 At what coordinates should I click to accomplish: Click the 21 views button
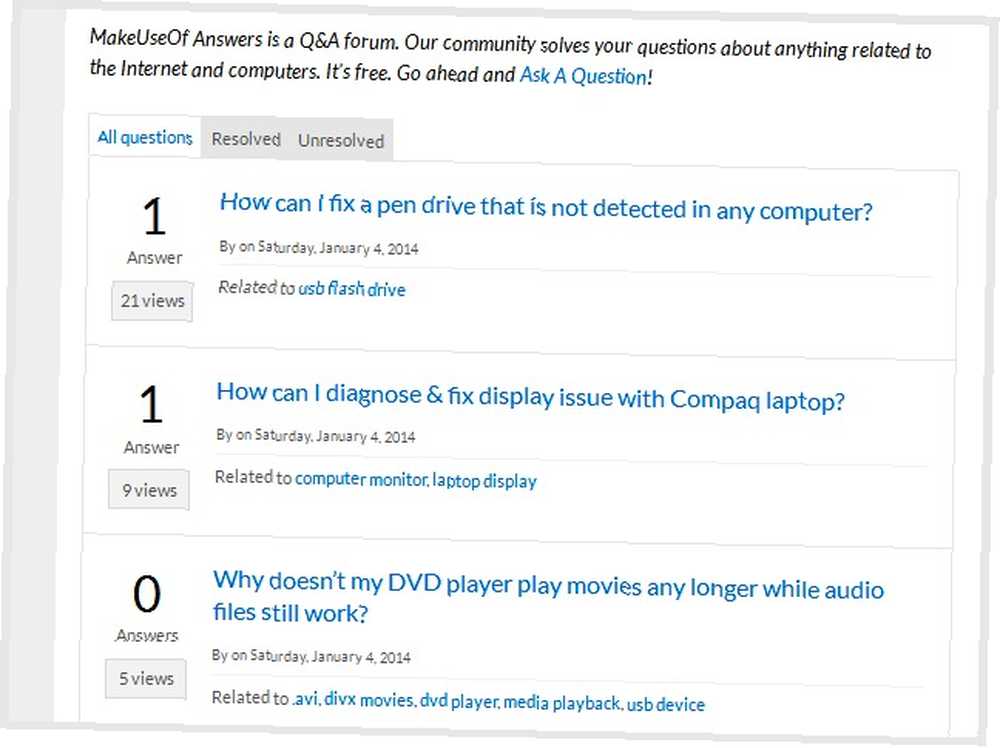pos(152,301)
